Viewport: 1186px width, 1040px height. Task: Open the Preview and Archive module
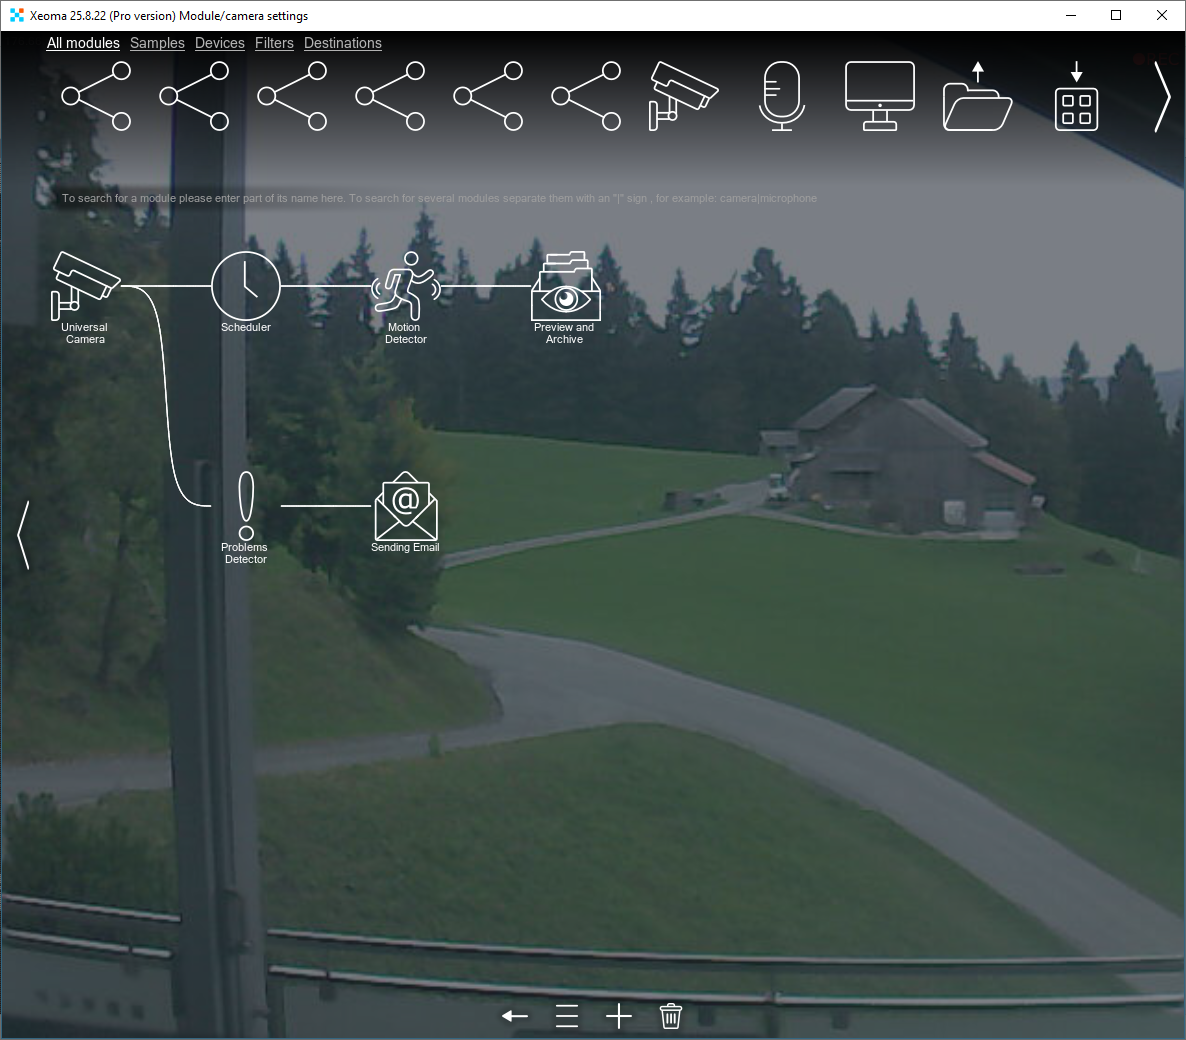click(x=564, y=288)
